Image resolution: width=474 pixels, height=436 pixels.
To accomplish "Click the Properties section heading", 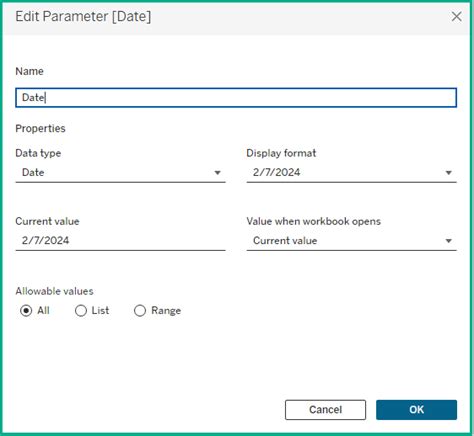I will 40,129.
